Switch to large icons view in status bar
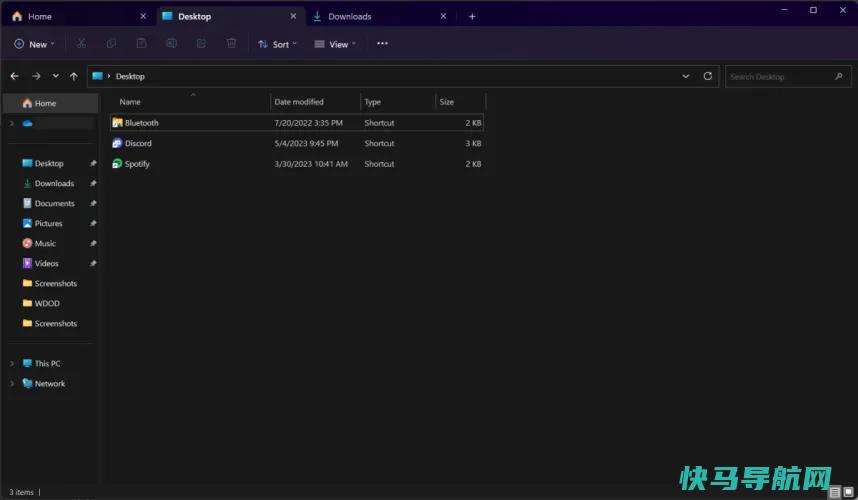The width and height of the screenshot is (858, 500). coord(848,492)
